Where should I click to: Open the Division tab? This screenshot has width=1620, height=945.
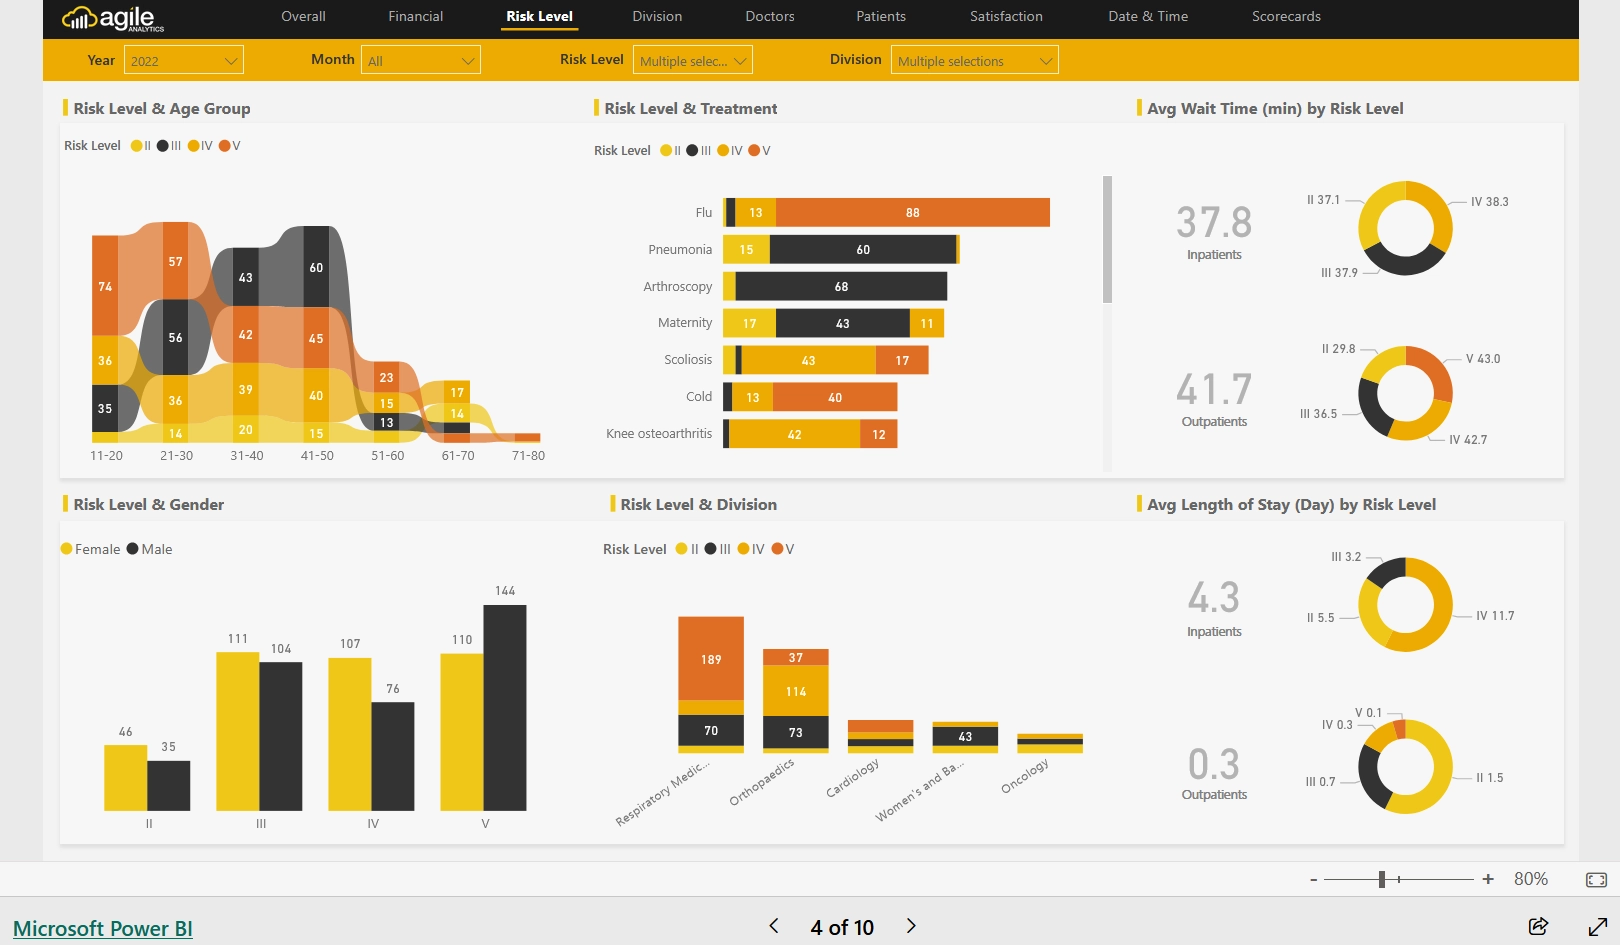[x=657, y=16]
